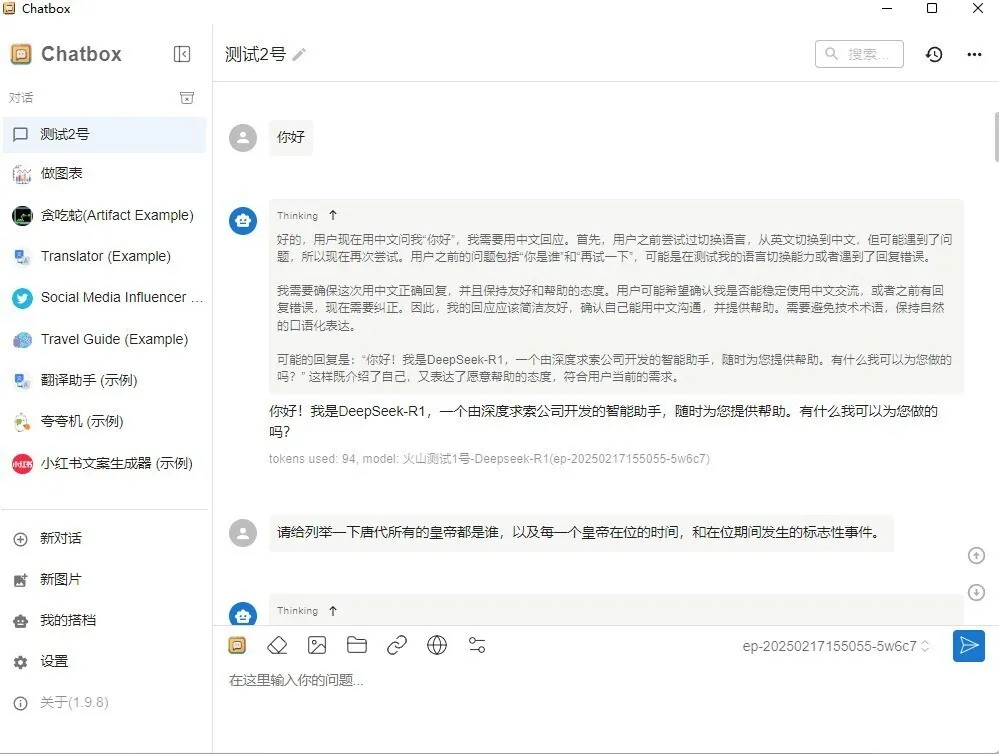Click the 测试2号 title in the header
999x754 pixels.
click(255, 55)
